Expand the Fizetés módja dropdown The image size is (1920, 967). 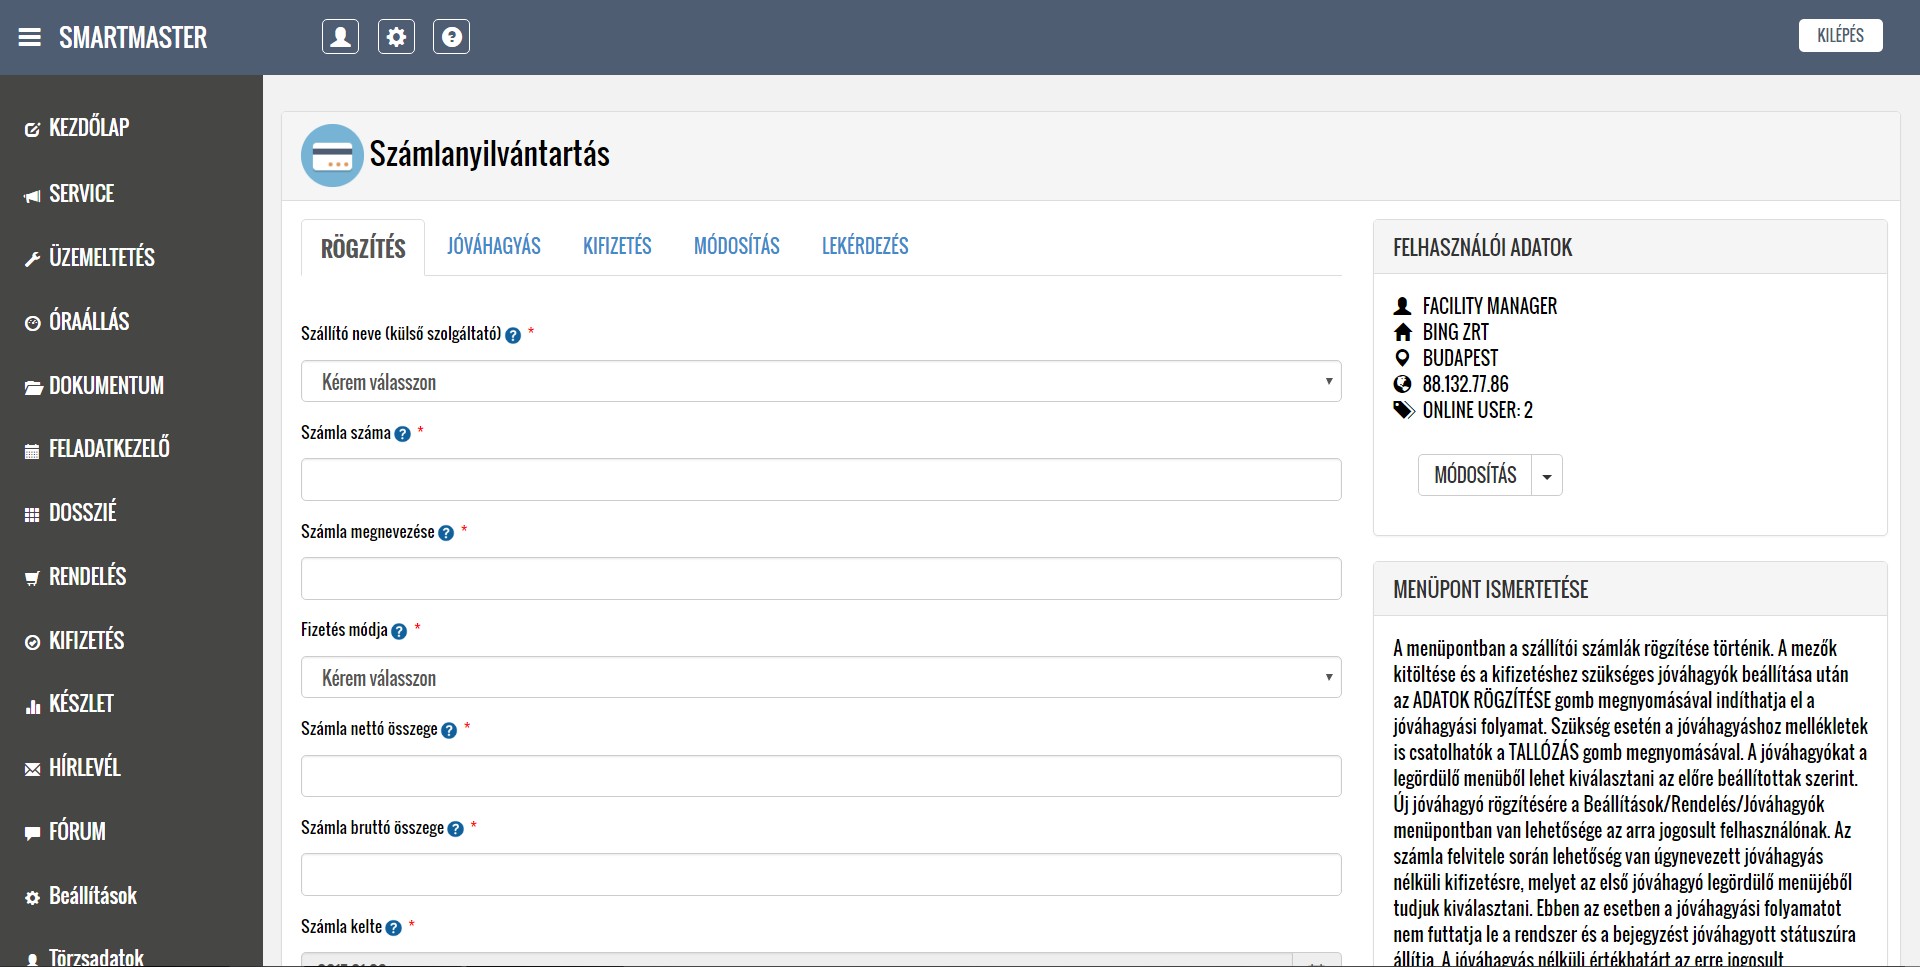pos(820,677)
